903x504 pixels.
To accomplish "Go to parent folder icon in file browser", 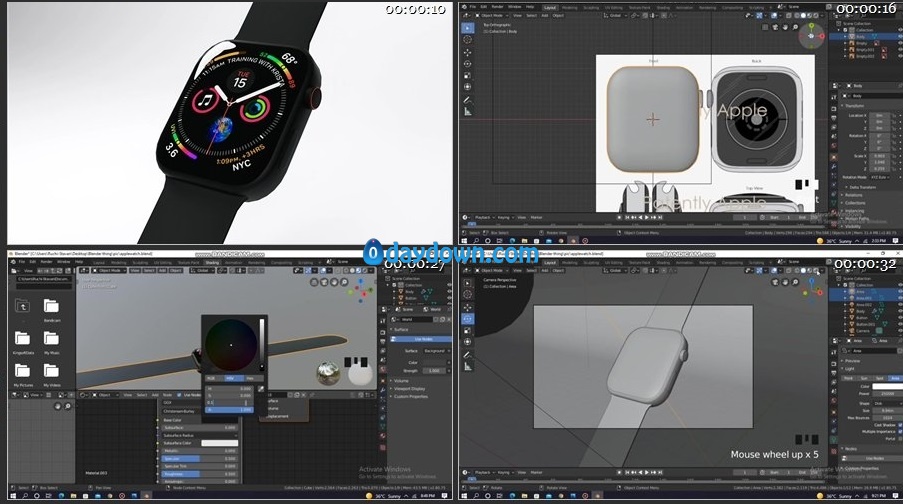I will point(22,306).
